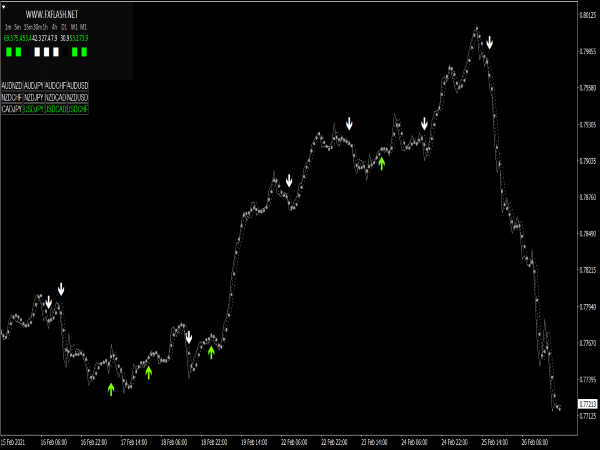Select the white sell arrow at chart peak
600x450 pixels.
coord(490,42)
